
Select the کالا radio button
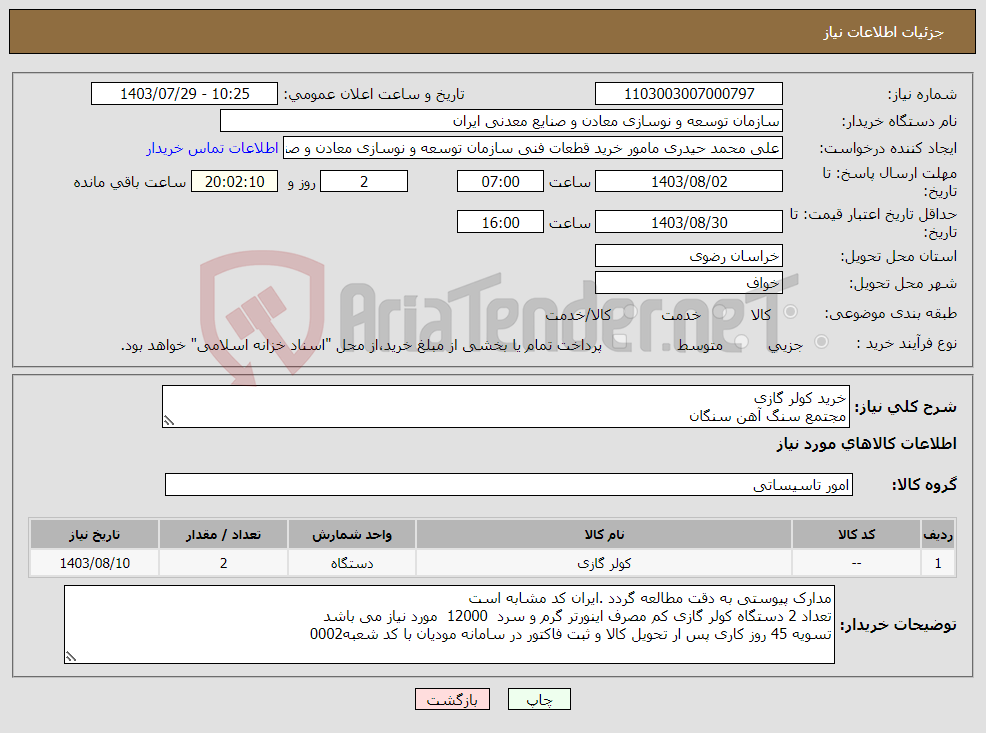(790, 312)
